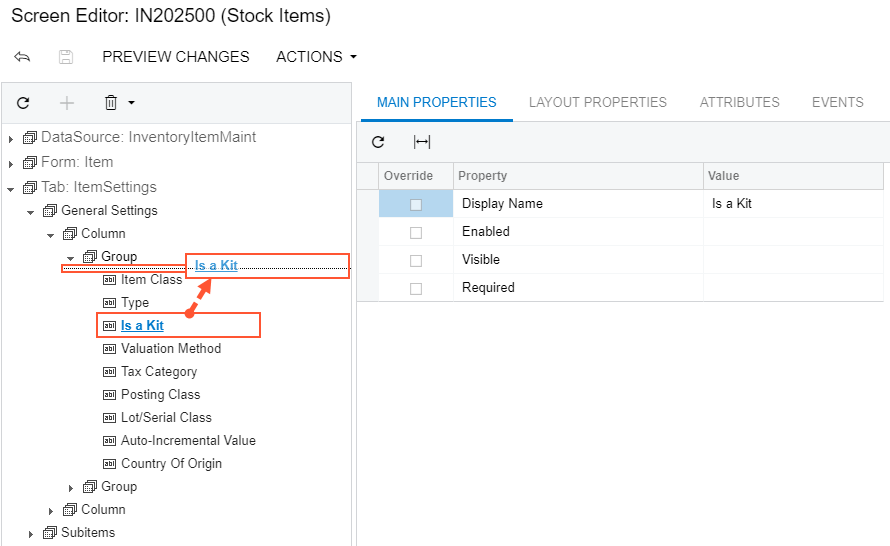Tick the Required override checkbox
This screenshot has height=546, width=890.
[x=416, y=288]
